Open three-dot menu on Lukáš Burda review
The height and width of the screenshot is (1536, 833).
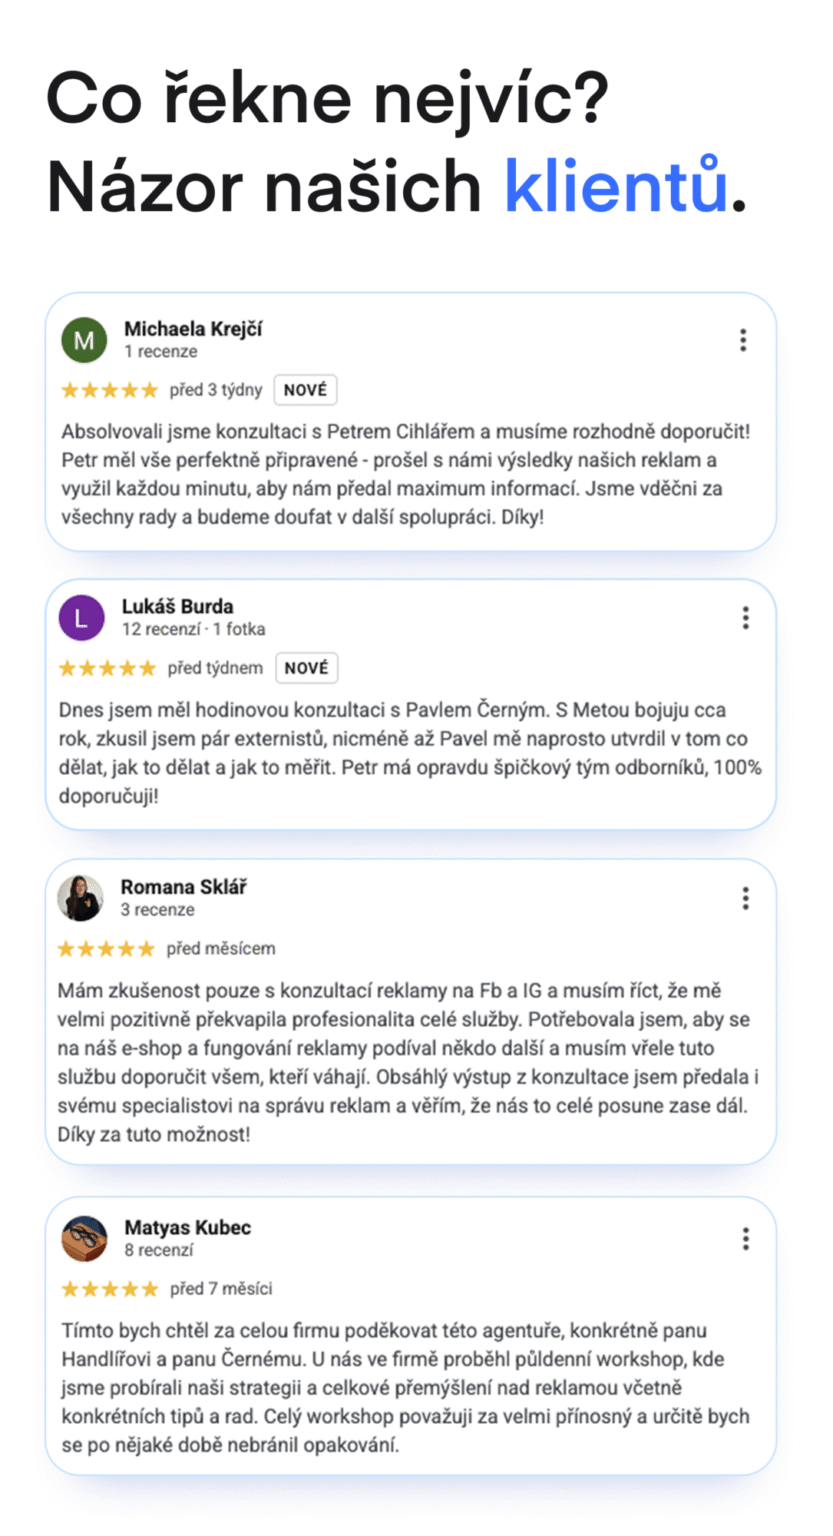[x=745, y=618]
